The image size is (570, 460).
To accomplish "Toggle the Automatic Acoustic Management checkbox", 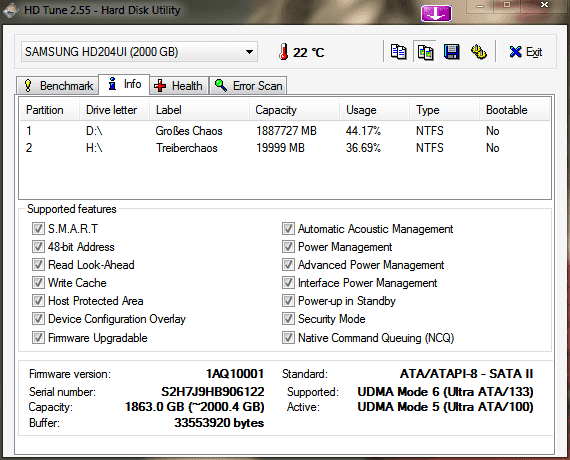I will (x=288, y=229).
